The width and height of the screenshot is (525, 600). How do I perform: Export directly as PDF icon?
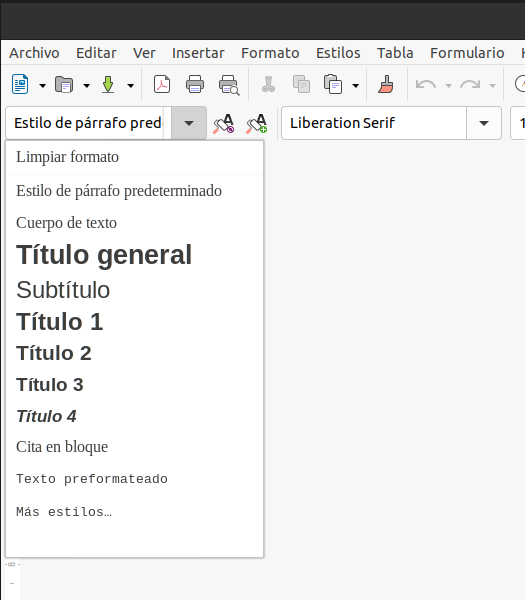pos(162,84)
